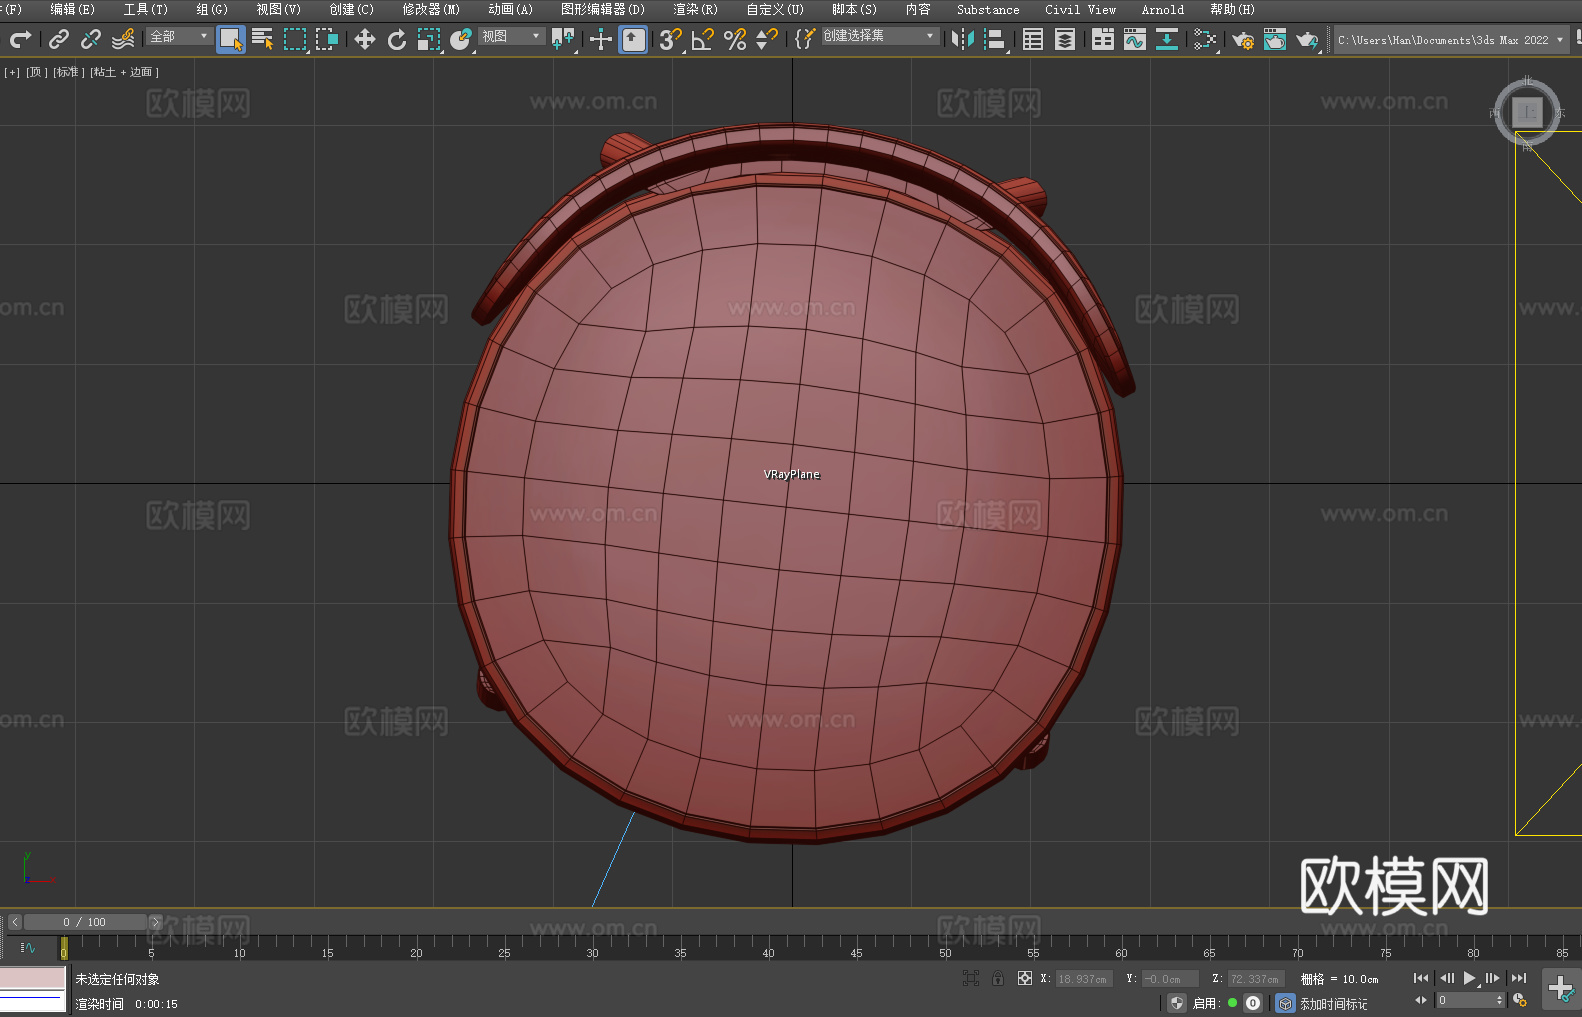Click the ViewCube top face
The height and width of the screenshot is (1017, 1582).
coord(1527,112)
